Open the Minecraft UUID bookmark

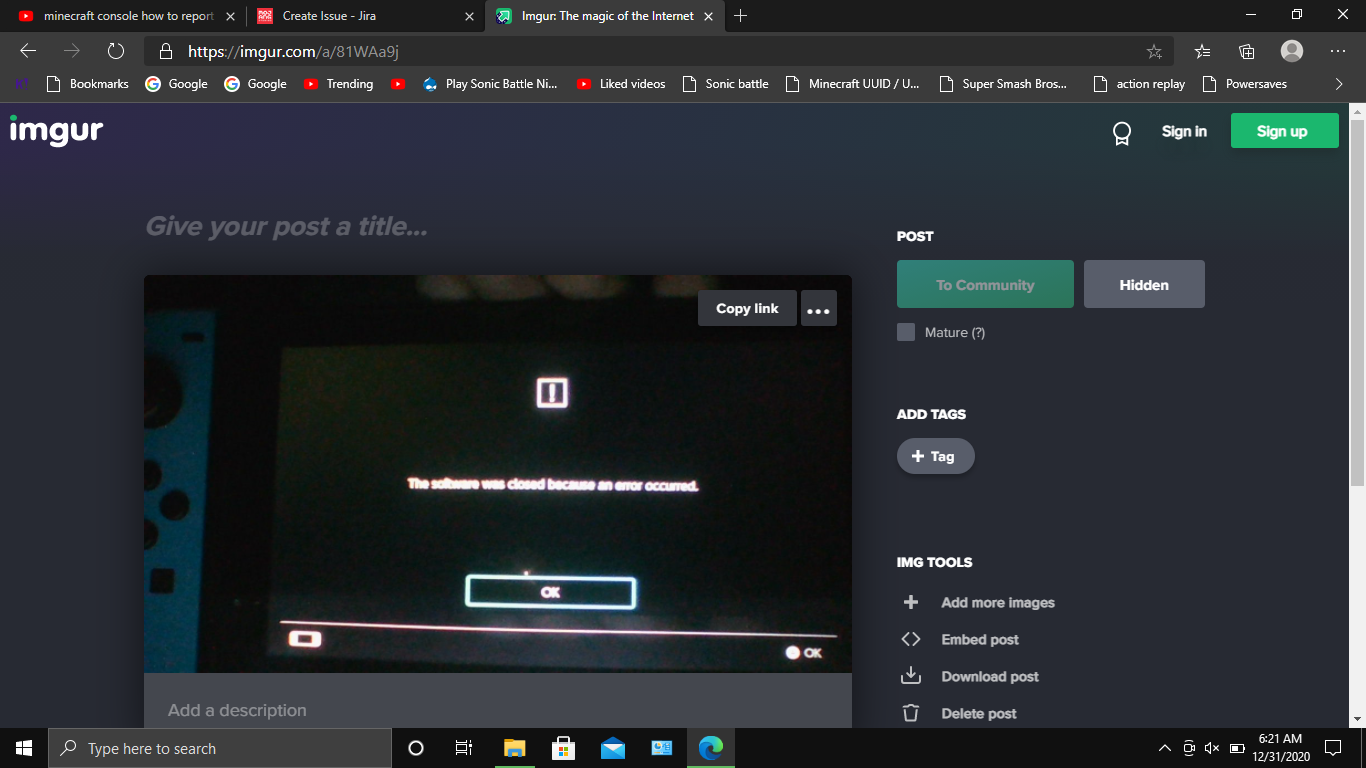853,84
